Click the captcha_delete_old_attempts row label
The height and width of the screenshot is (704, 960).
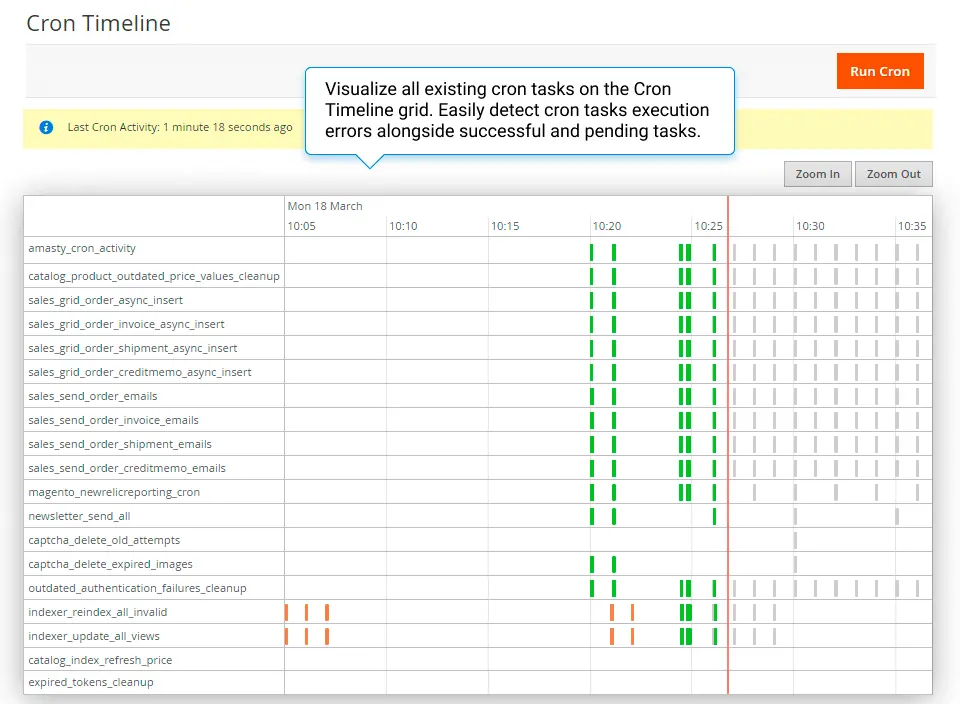point(103,540)
